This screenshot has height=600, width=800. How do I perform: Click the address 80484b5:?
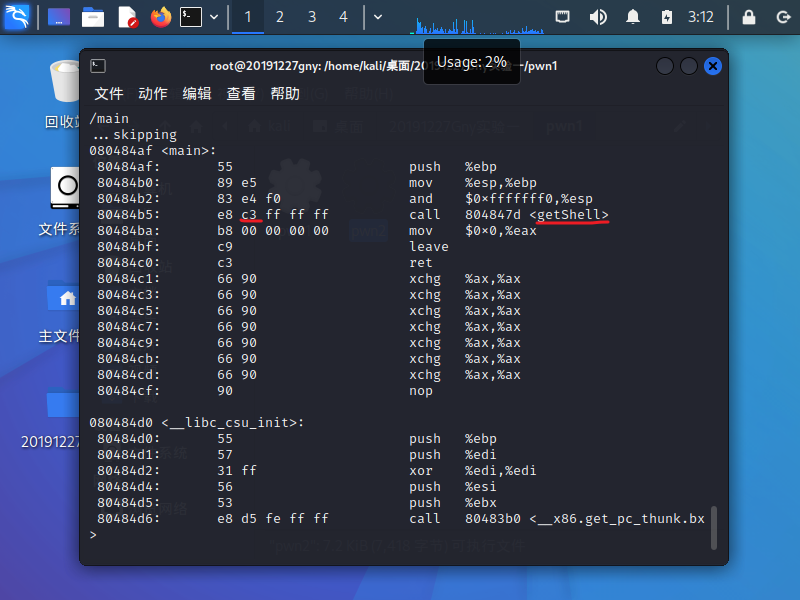click(x=129, y=215)
